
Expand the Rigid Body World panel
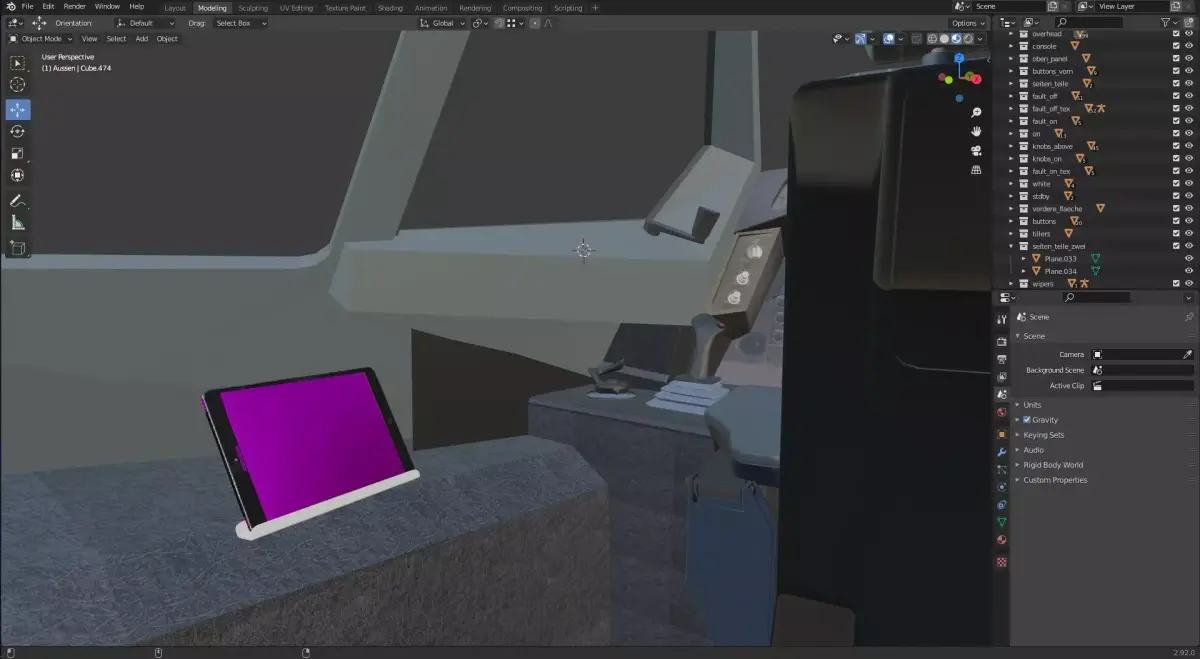click(x=1053, y=465)
